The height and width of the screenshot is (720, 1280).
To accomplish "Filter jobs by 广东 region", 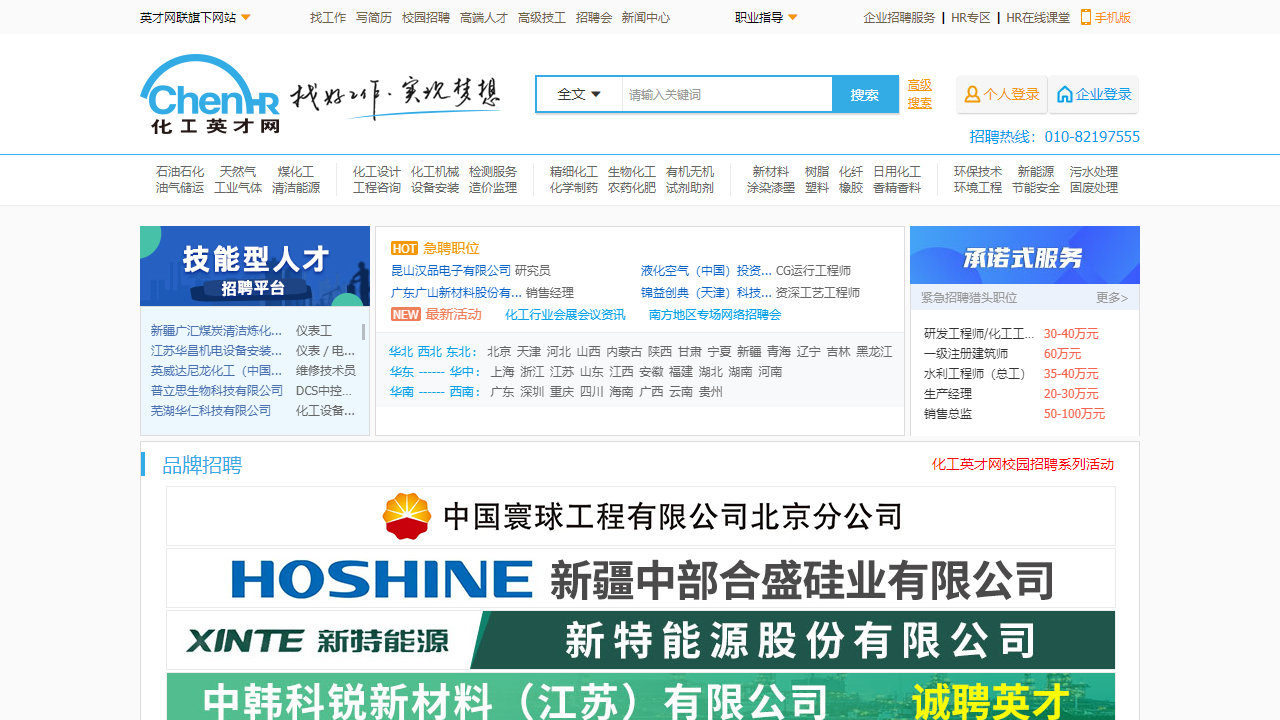I will 502,392.
